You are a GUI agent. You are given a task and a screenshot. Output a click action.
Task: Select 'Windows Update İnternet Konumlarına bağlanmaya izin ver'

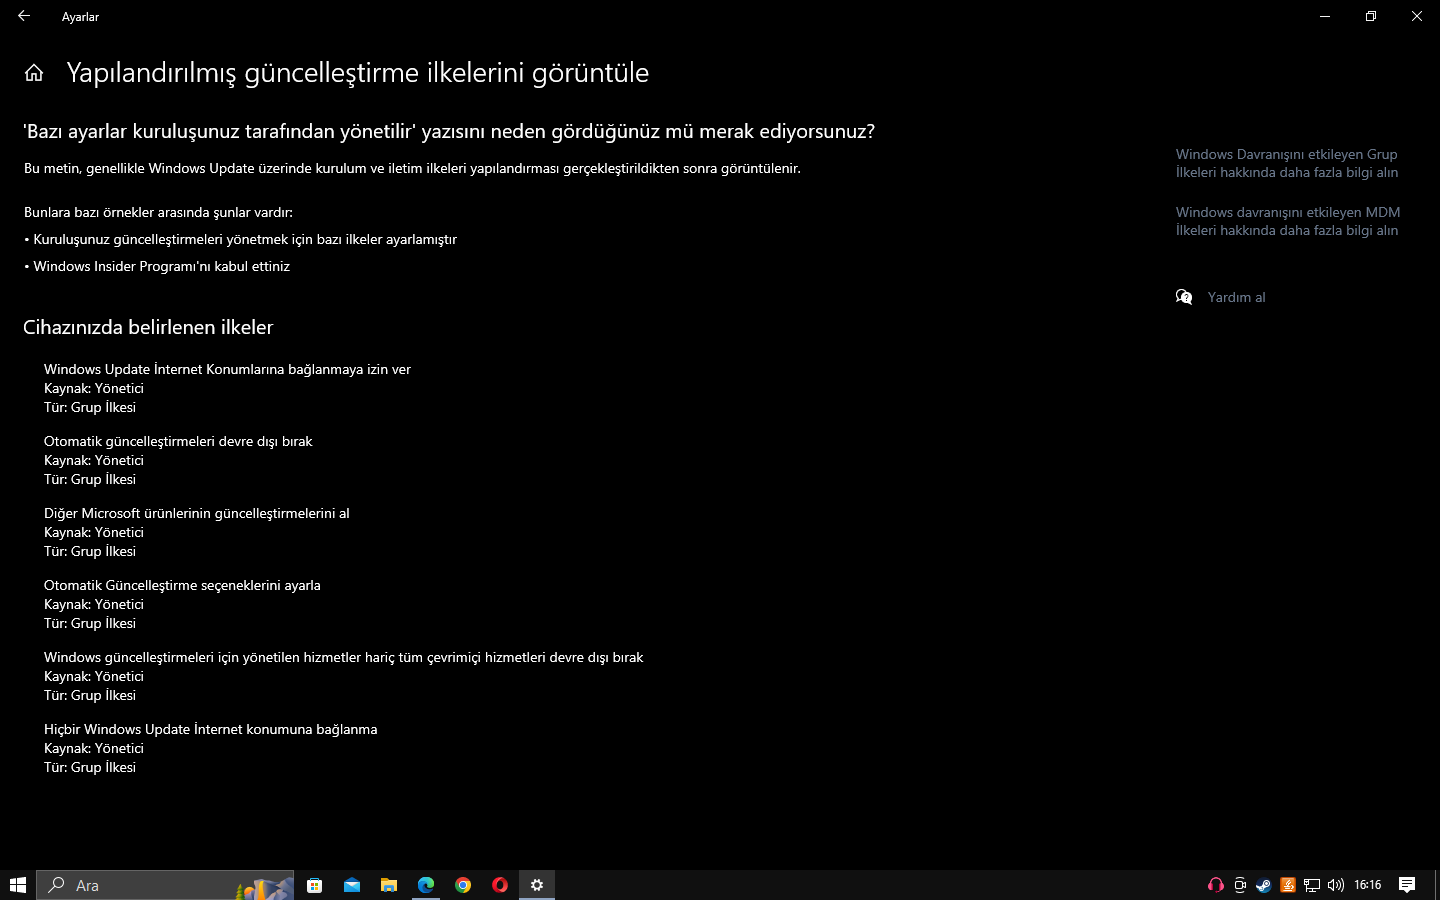coord(227,369)
